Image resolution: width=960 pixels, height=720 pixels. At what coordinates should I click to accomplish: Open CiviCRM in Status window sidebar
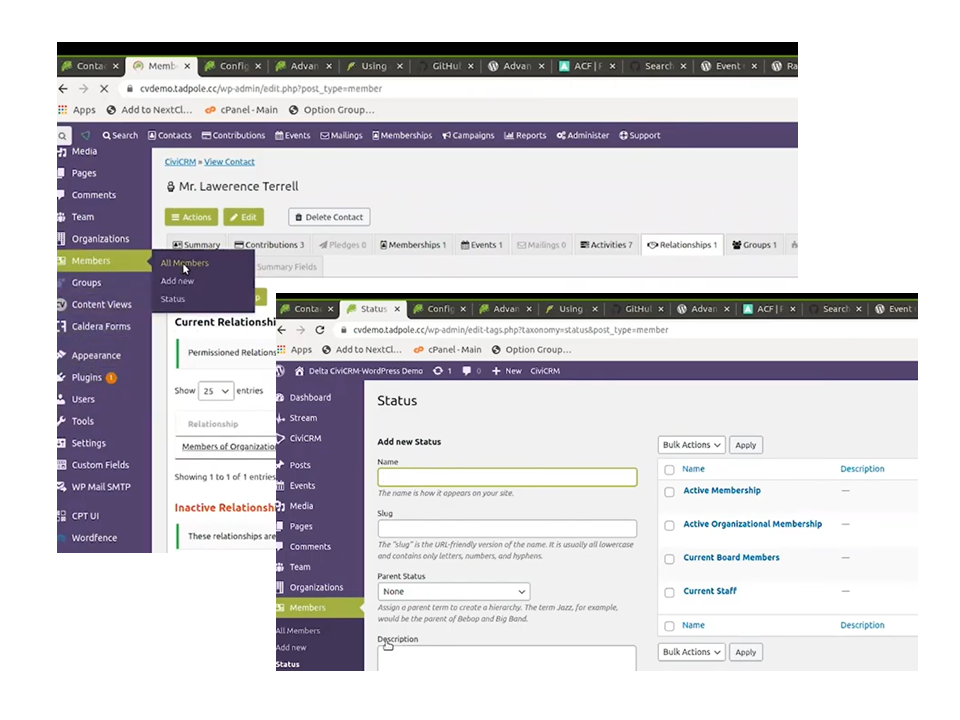(305, 438)
